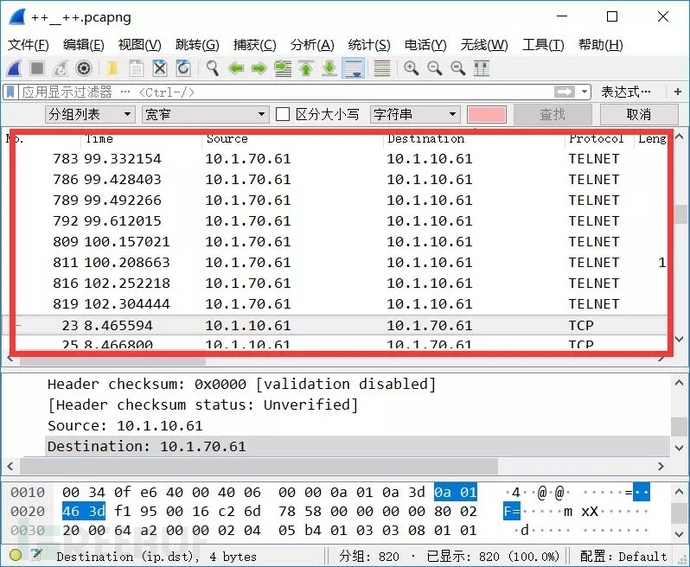
Task: Click the pink search string input field
Action: tap(487, 114)
